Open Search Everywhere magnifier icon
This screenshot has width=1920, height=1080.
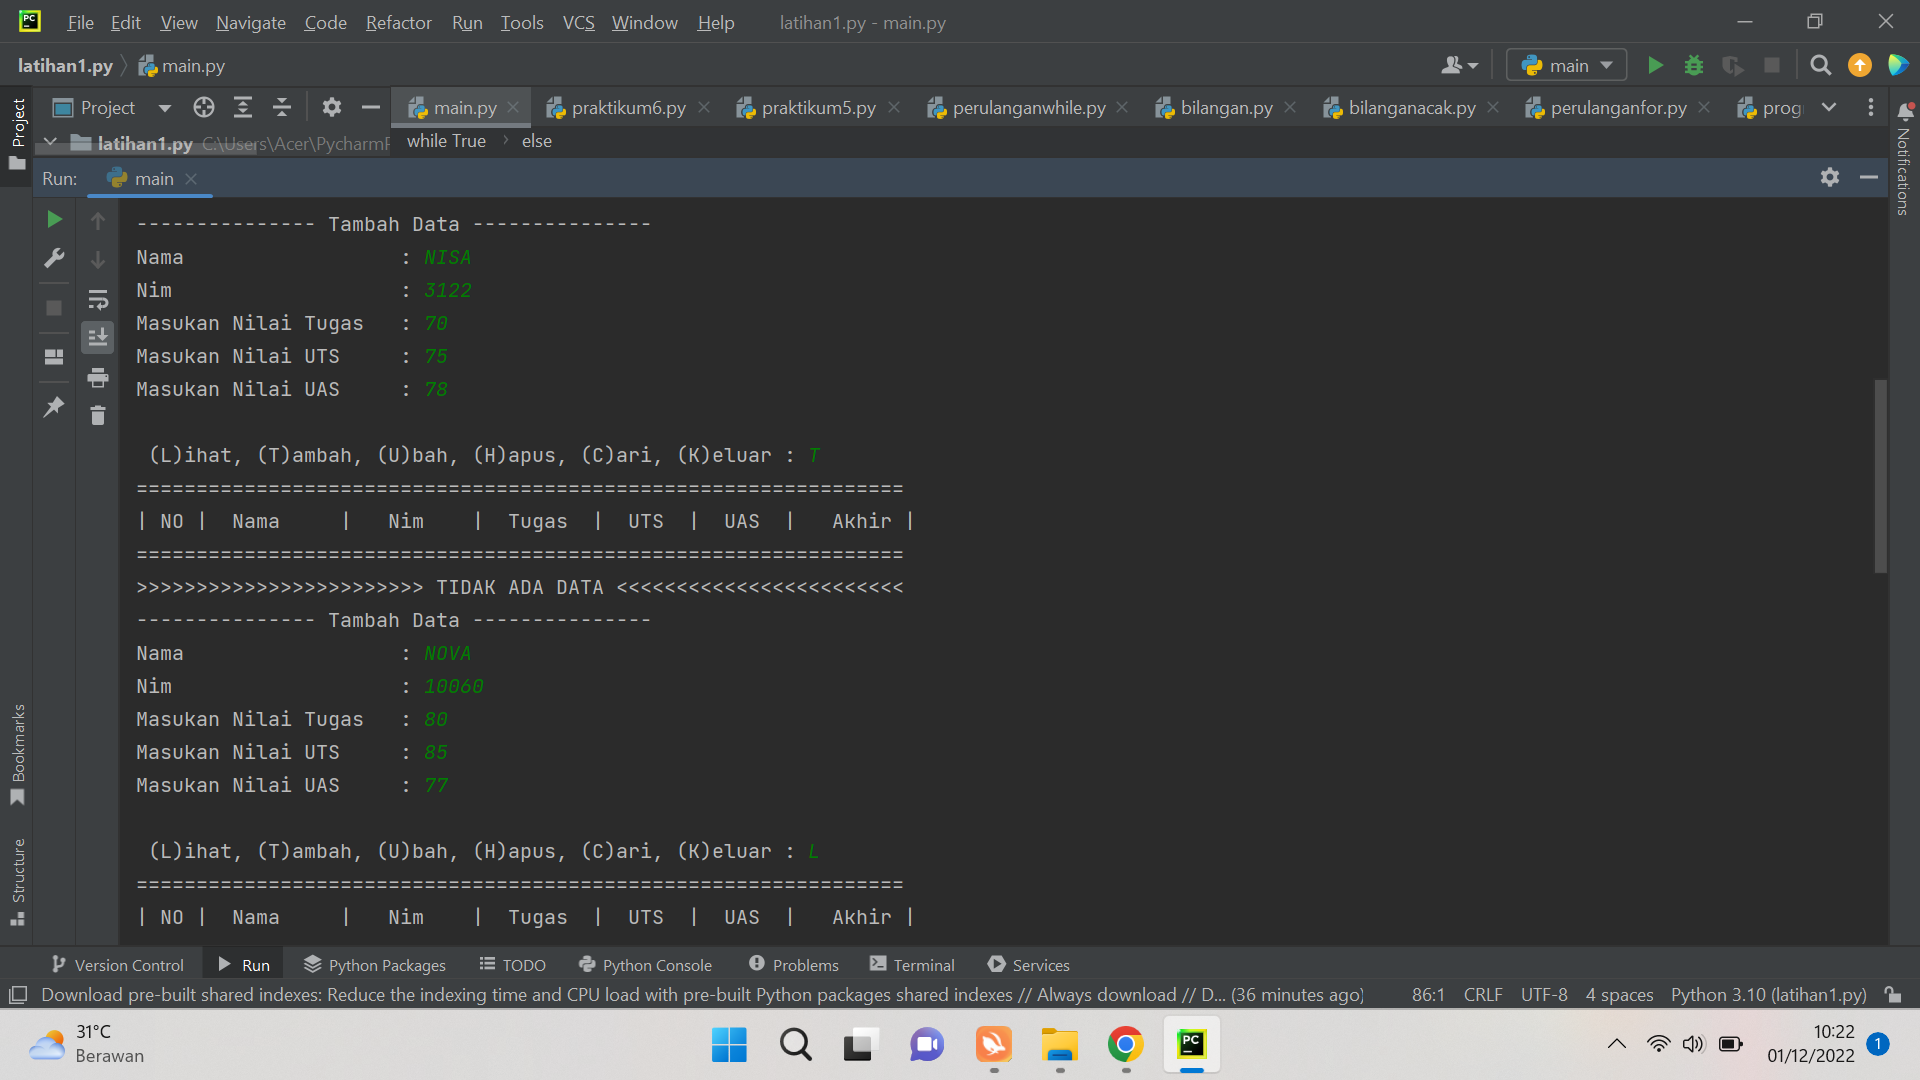tap(1820, 66)
